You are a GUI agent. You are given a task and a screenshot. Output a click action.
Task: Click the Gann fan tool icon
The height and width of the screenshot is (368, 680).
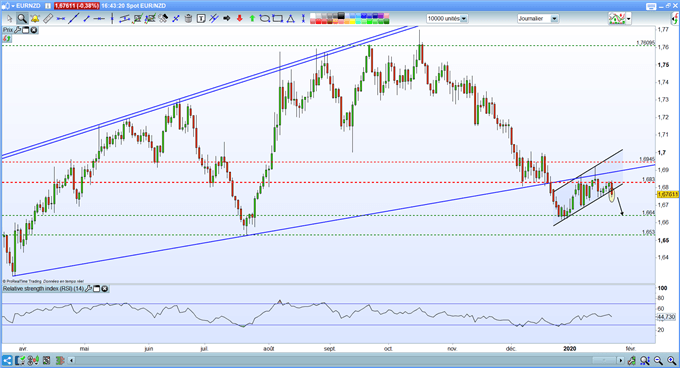[163, 19]
